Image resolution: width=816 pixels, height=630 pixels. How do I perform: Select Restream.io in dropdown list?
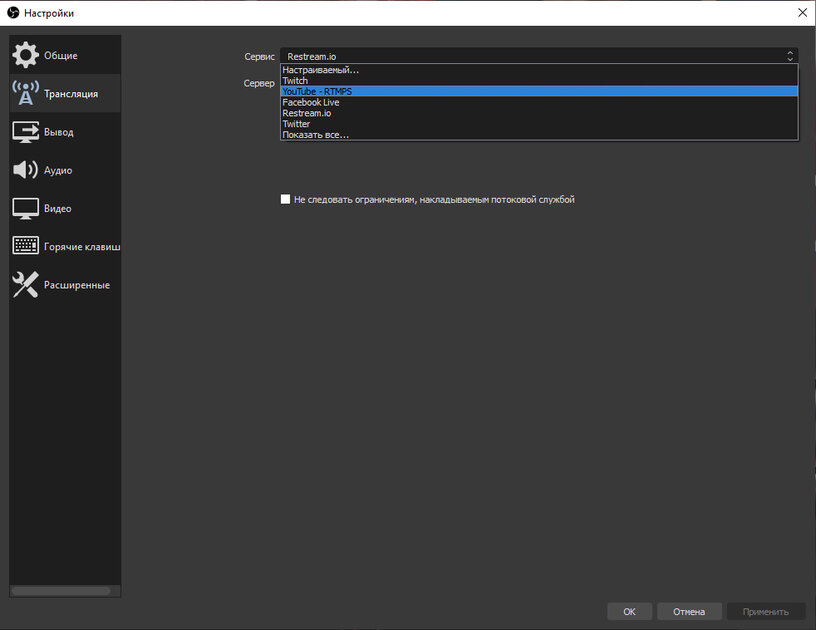pyautogui.click(x=539, y=113)
